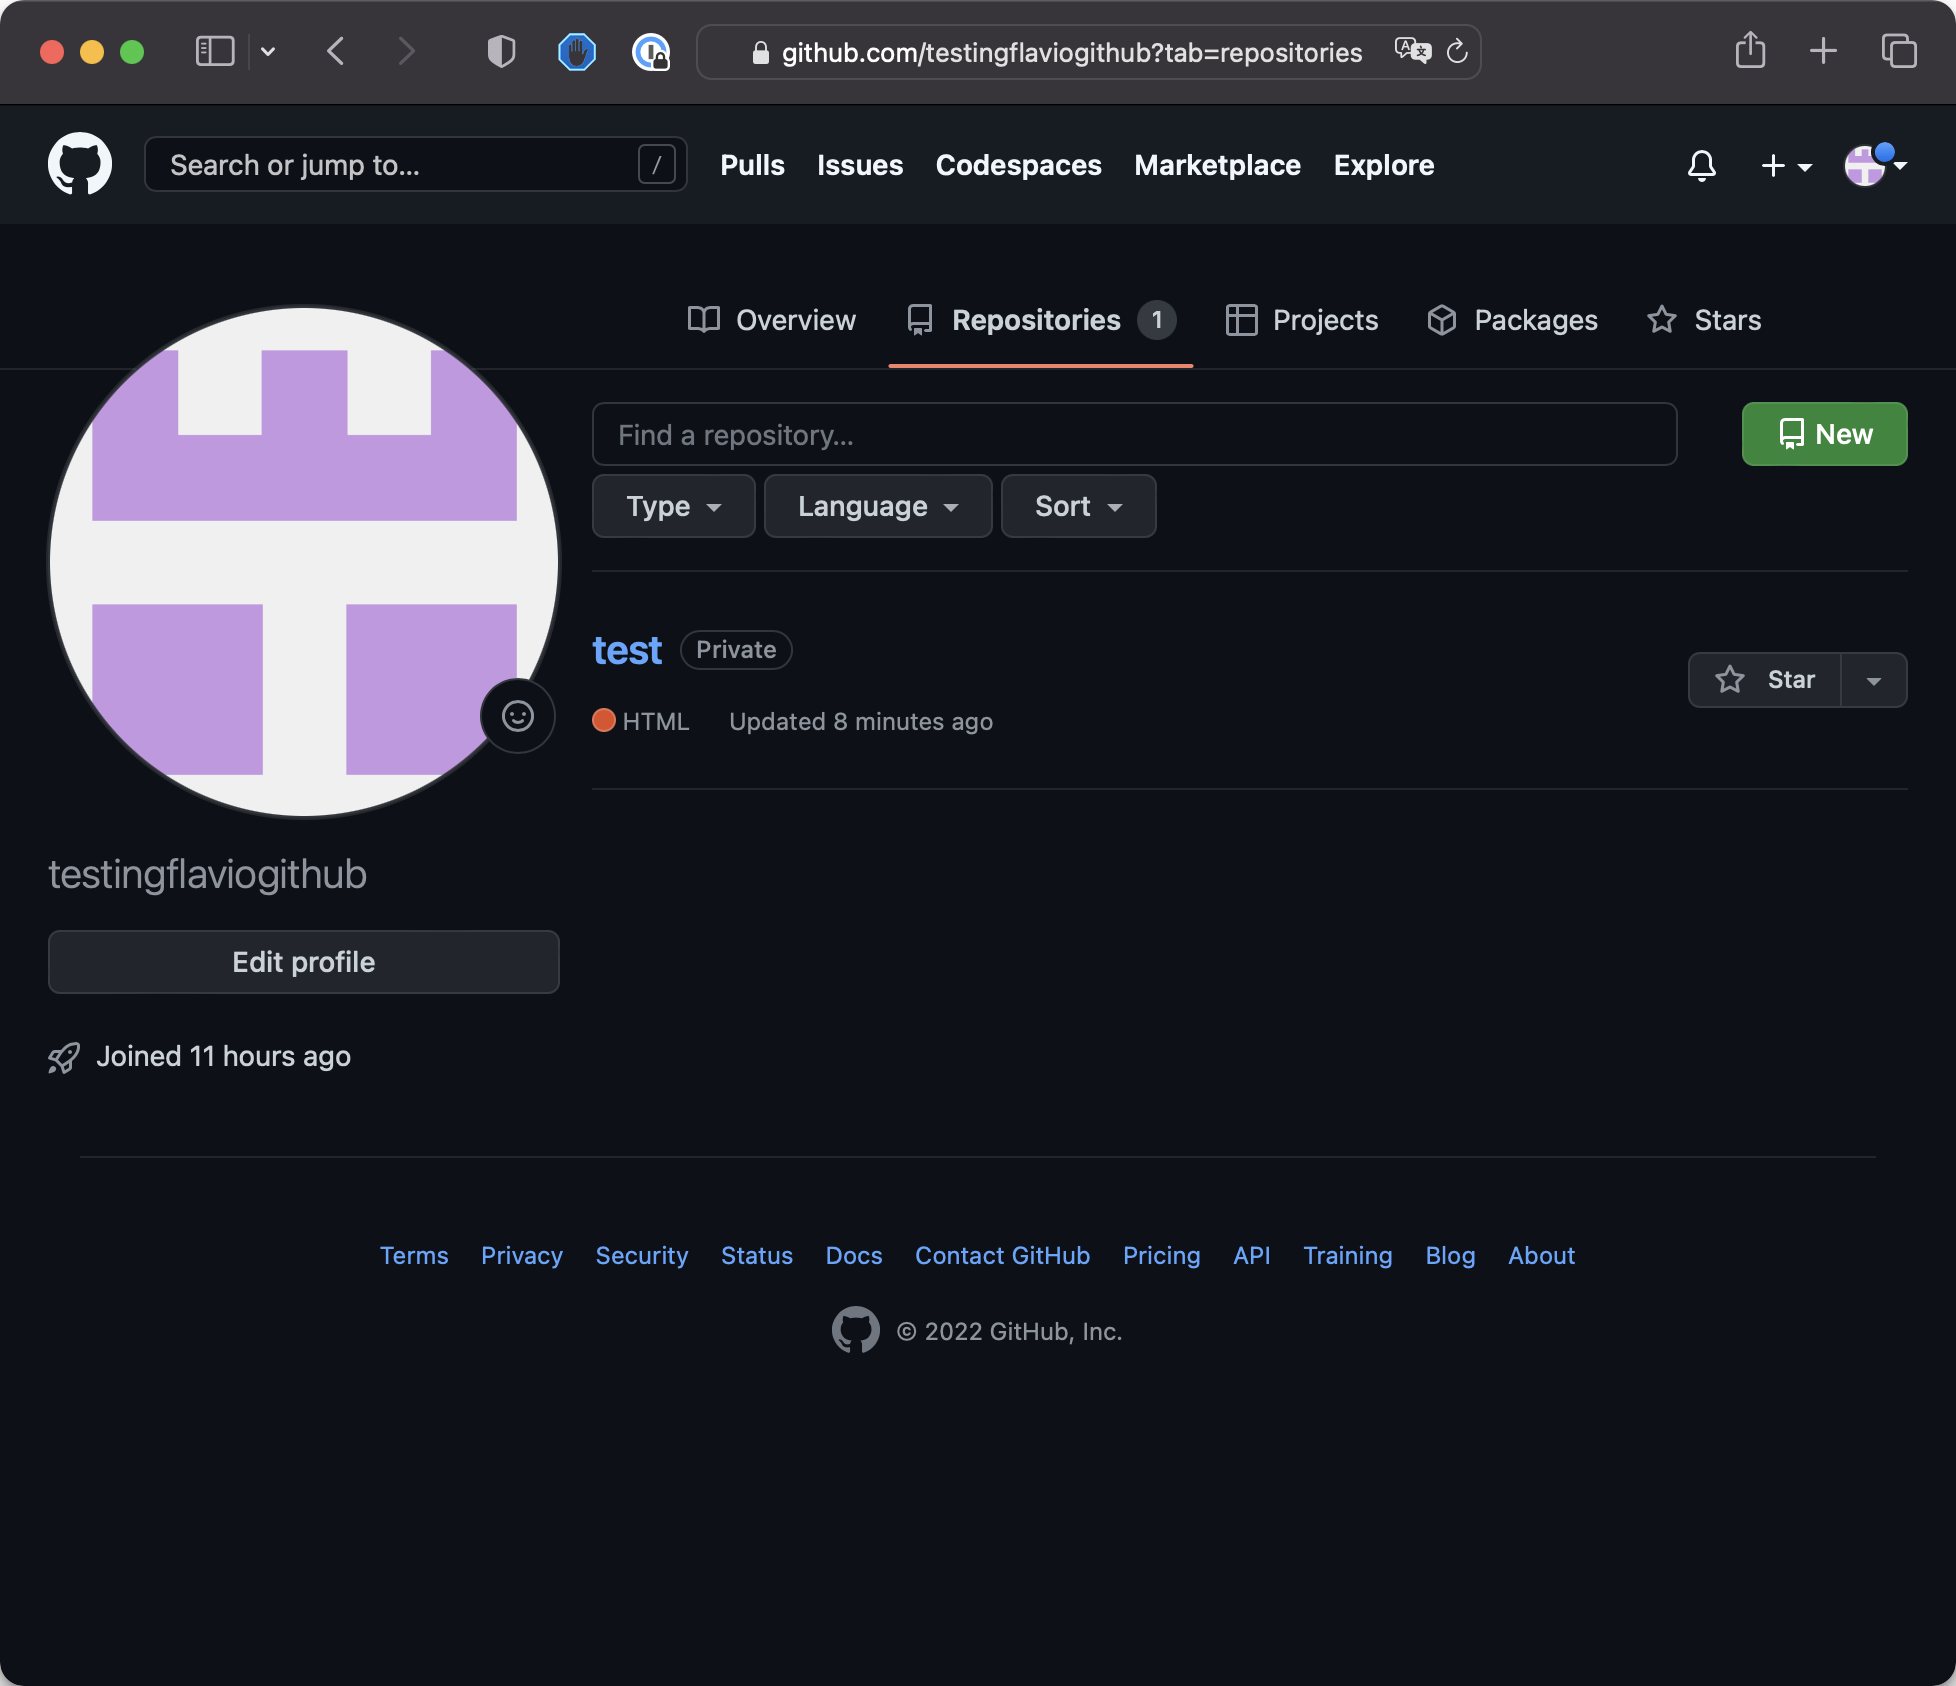Click the set status smiley icon
Viewport: 1956px width, 1686px height.
517,716
